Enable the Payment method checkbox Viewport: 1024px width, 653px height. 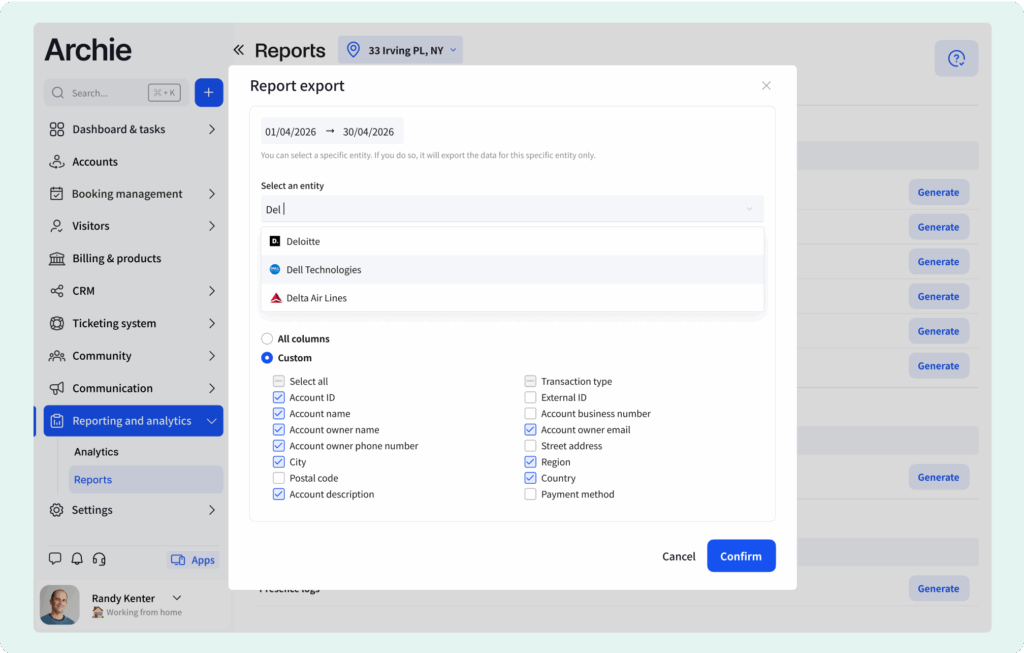[x=531, y=495]
